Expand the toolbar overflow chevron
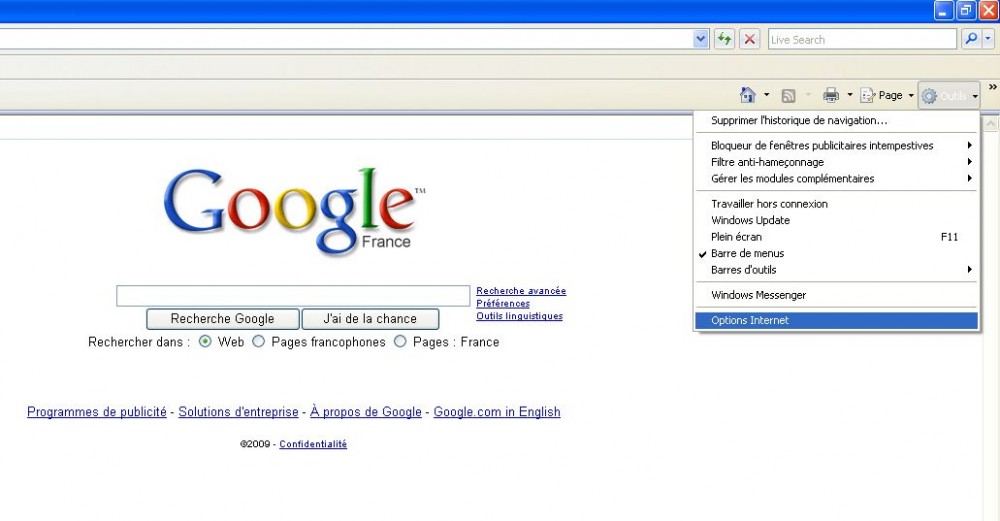The image size is (1000, 521). (x=992, y=87)
